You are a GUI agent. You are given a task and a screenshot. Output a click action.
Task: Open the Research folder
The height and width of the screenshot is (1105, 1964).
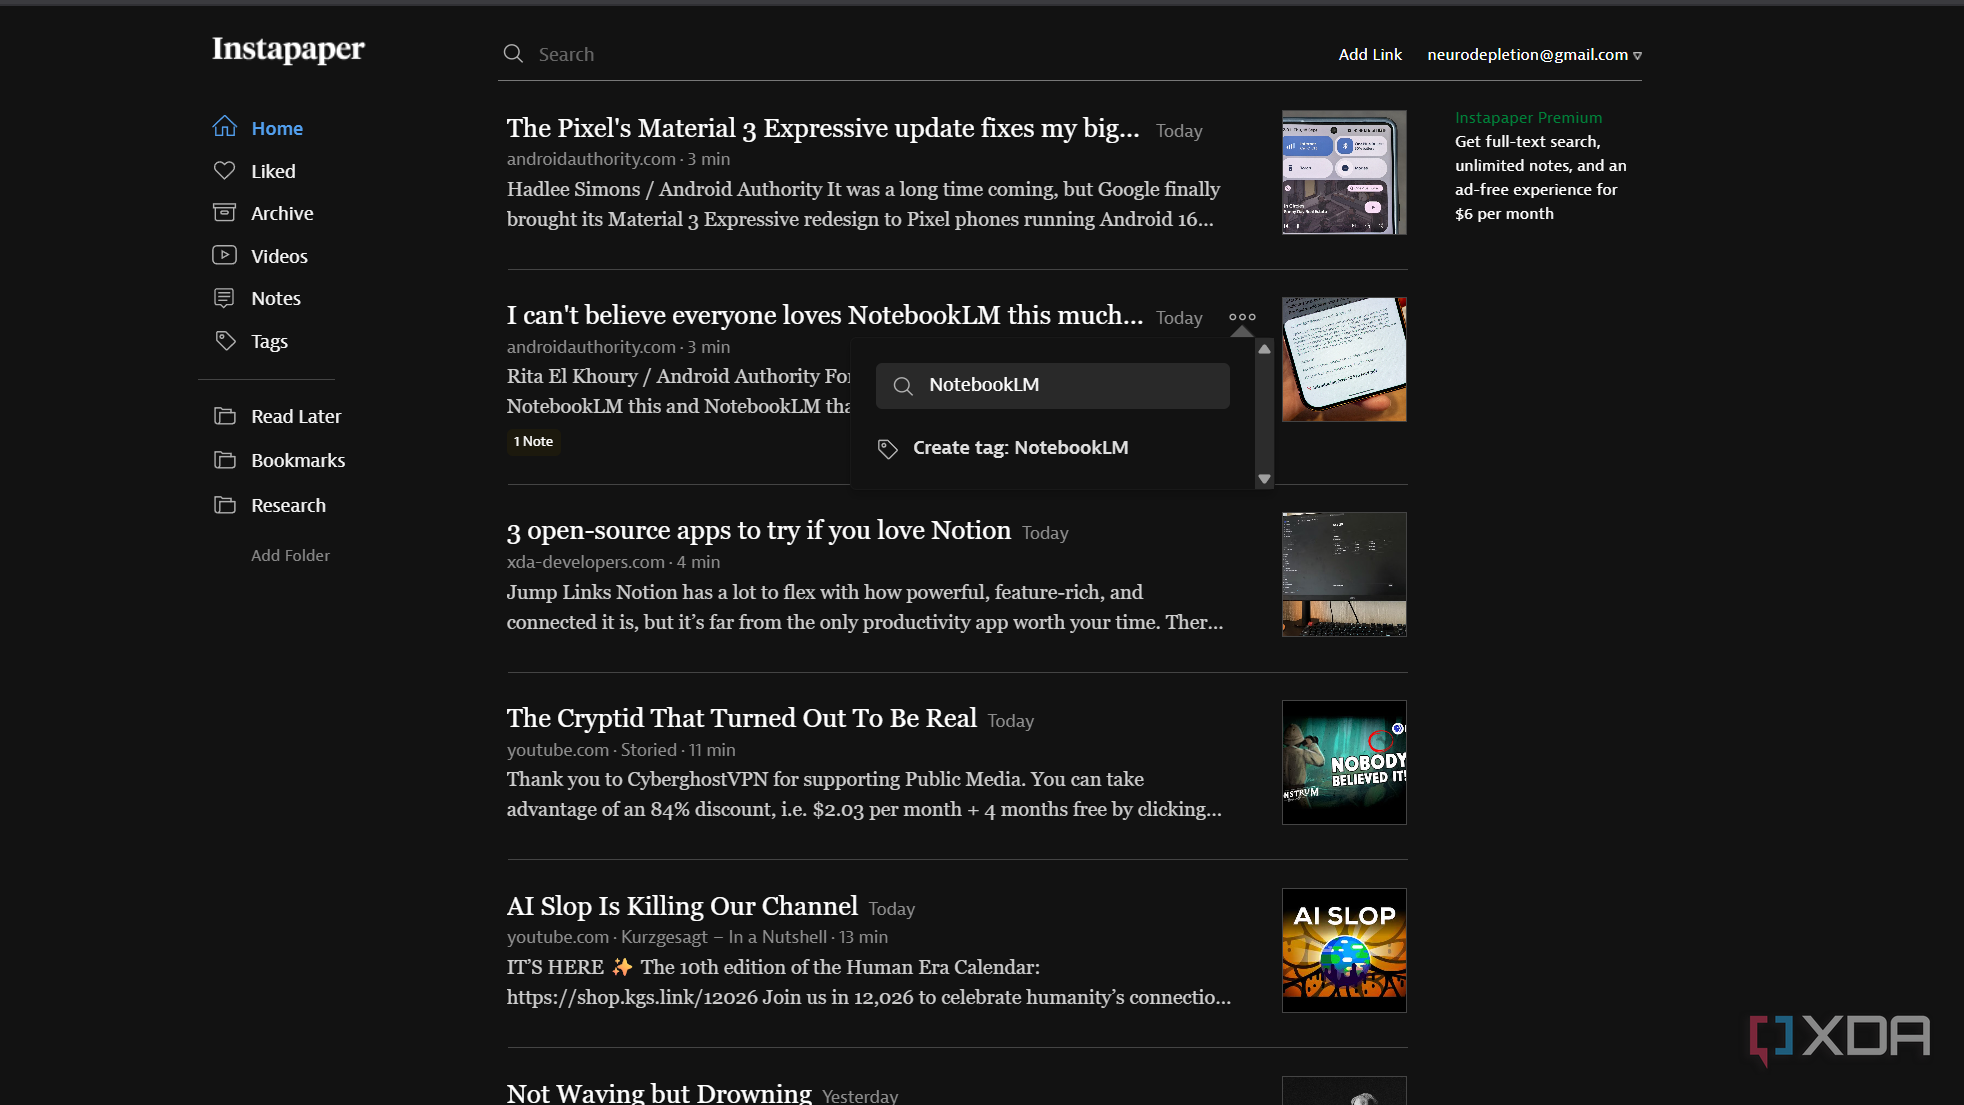click(x=288, y=505)
